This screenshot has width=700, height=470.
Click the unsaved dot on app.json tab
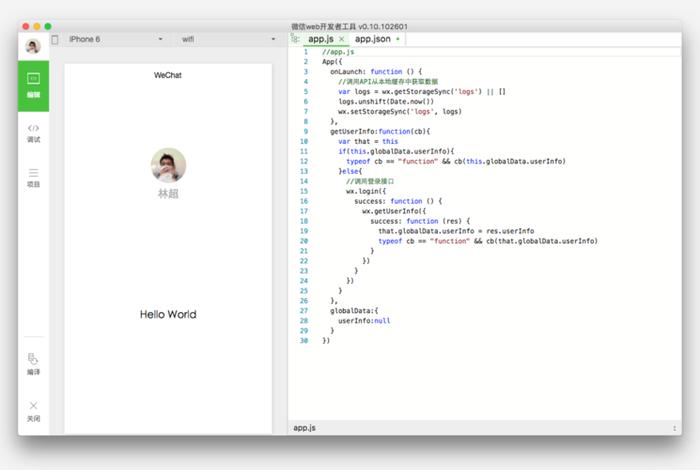point(398,39)
